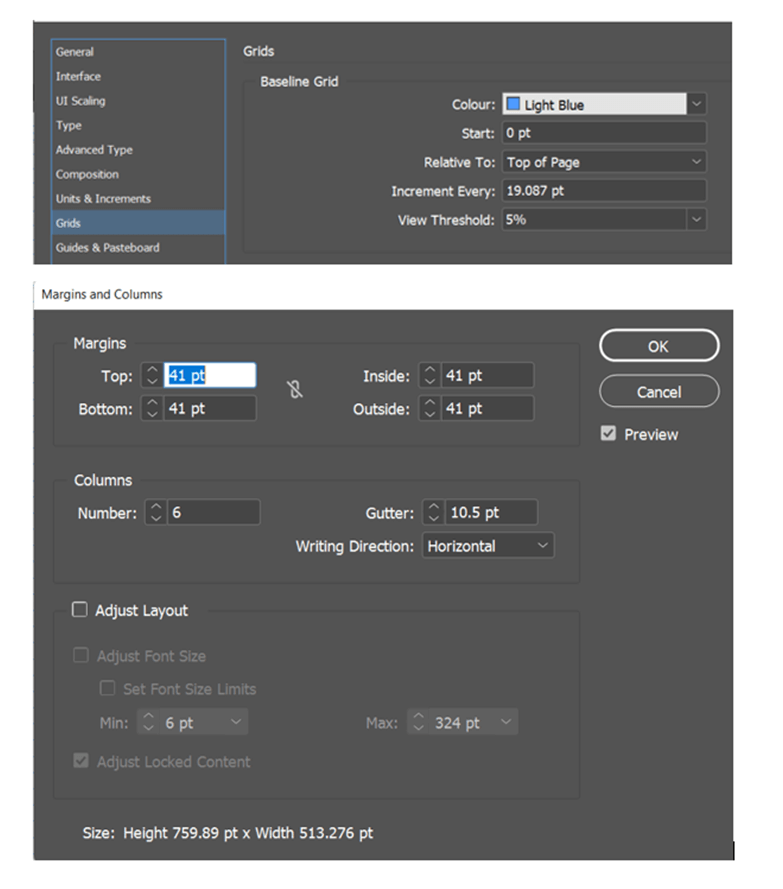The image size is (783, 889).
Task: Click OK in Margins and Columns
Action: tap(659, 346)
